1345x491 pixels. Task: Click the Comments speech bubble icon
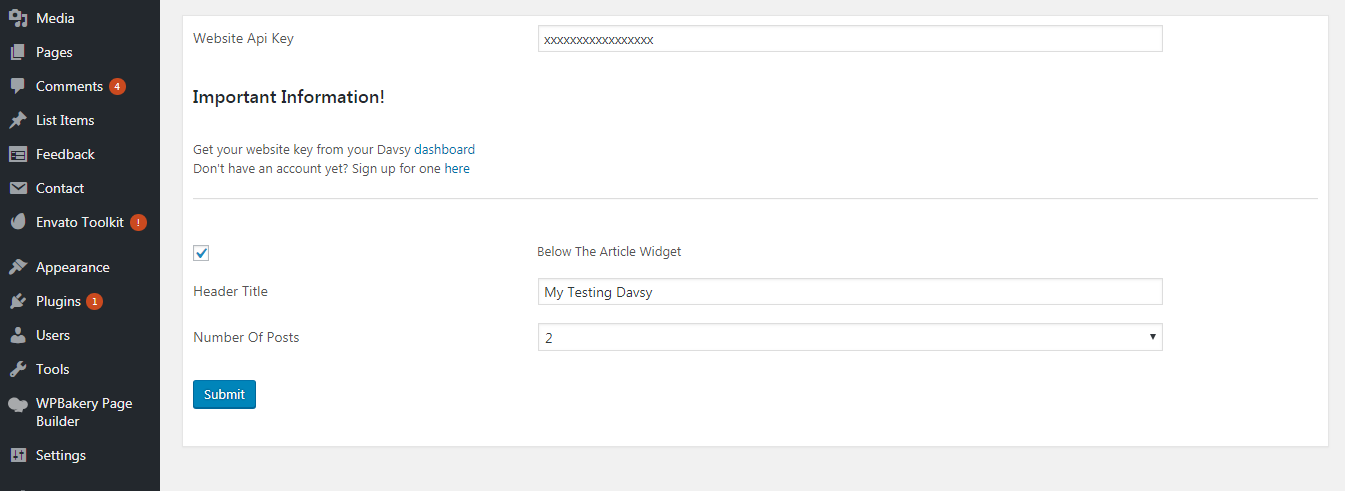point(17,86)
